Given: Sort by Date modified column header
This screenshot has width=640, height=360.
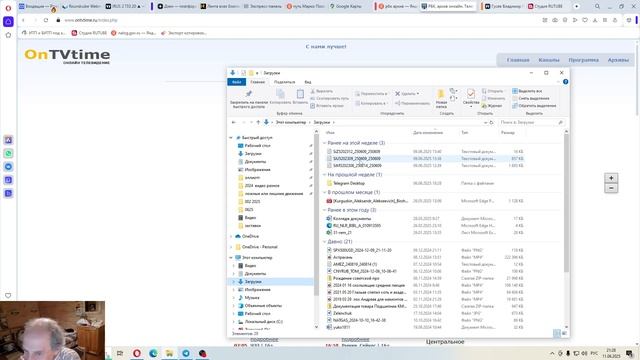Looking at the screenshot, I should pyautogui.click(x=428, y=133).
